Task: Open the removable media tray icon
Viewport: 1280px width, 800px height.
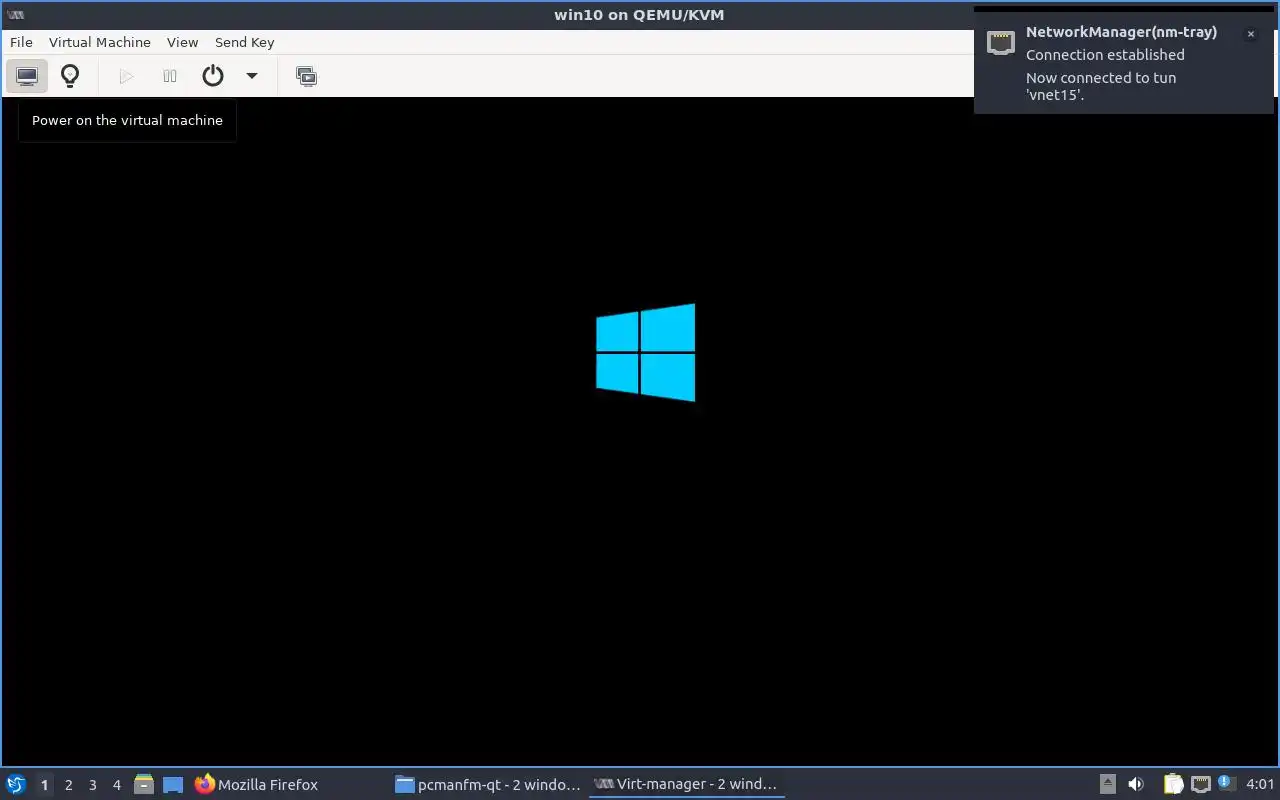Action: [x=1108, y=784]
